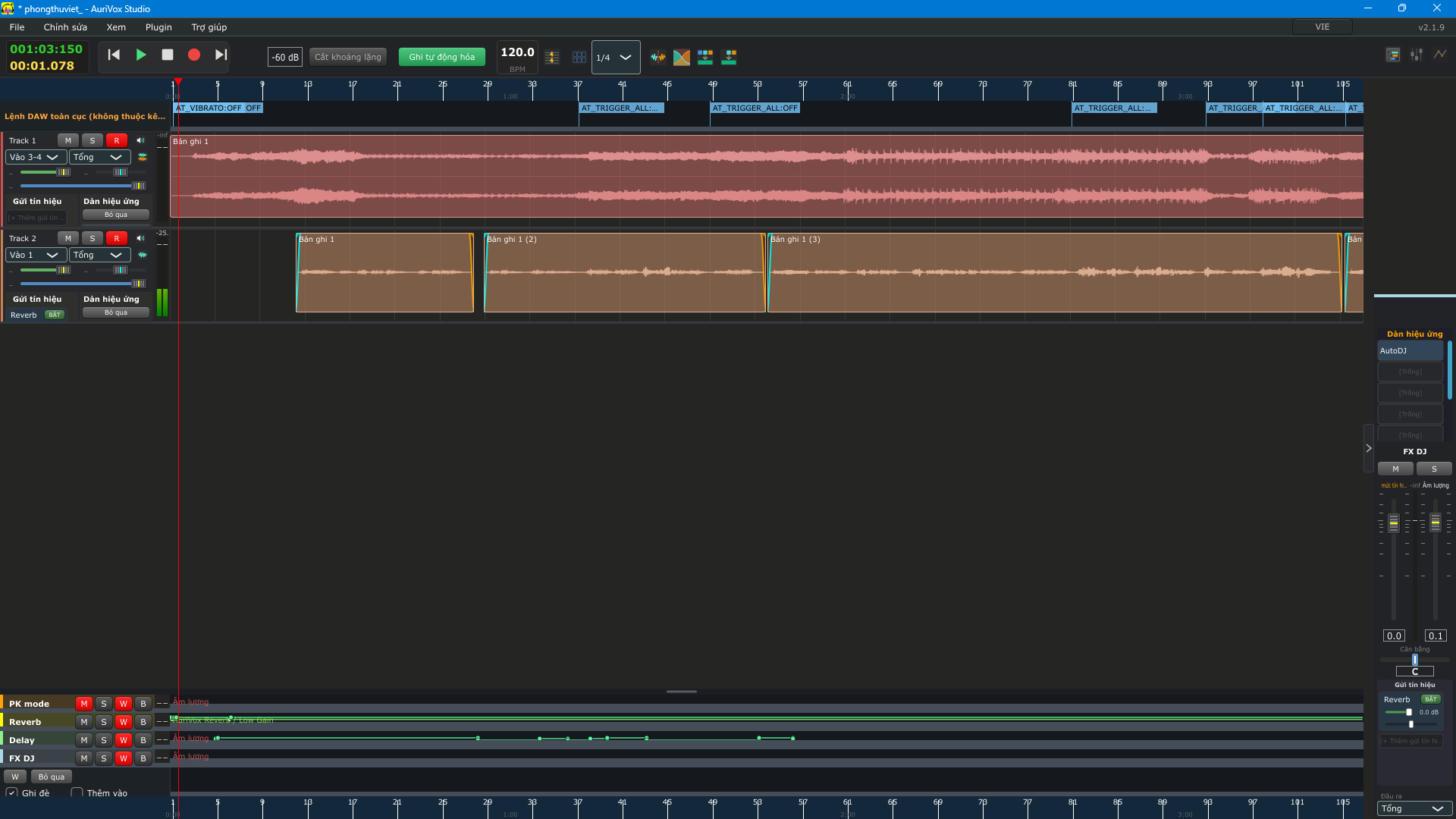Select the AutoDJ effect slot

click(x=1410, y=351)
